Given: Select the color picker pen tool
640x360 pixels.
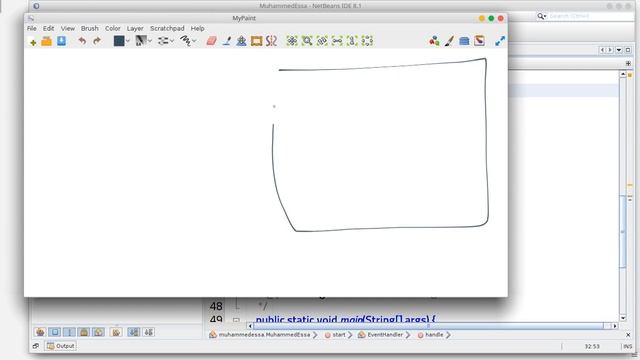Looking at the screenshot, I should pos(227,41).
